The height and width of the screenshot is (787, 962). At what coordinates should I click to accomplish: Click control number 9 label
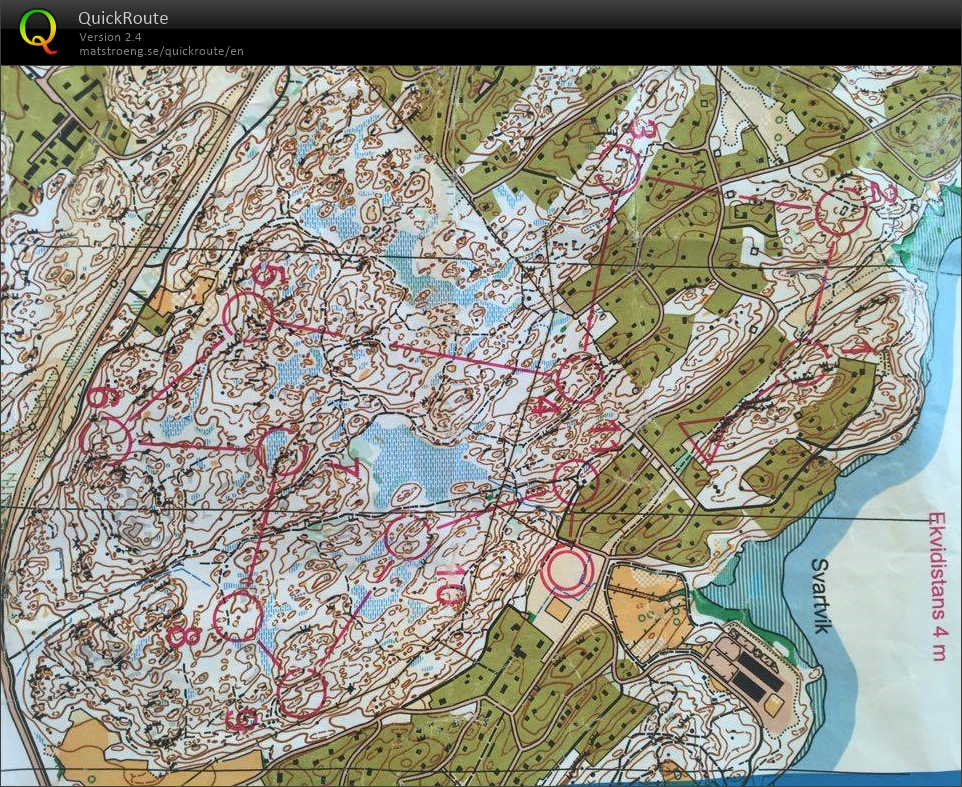(243, 718)
